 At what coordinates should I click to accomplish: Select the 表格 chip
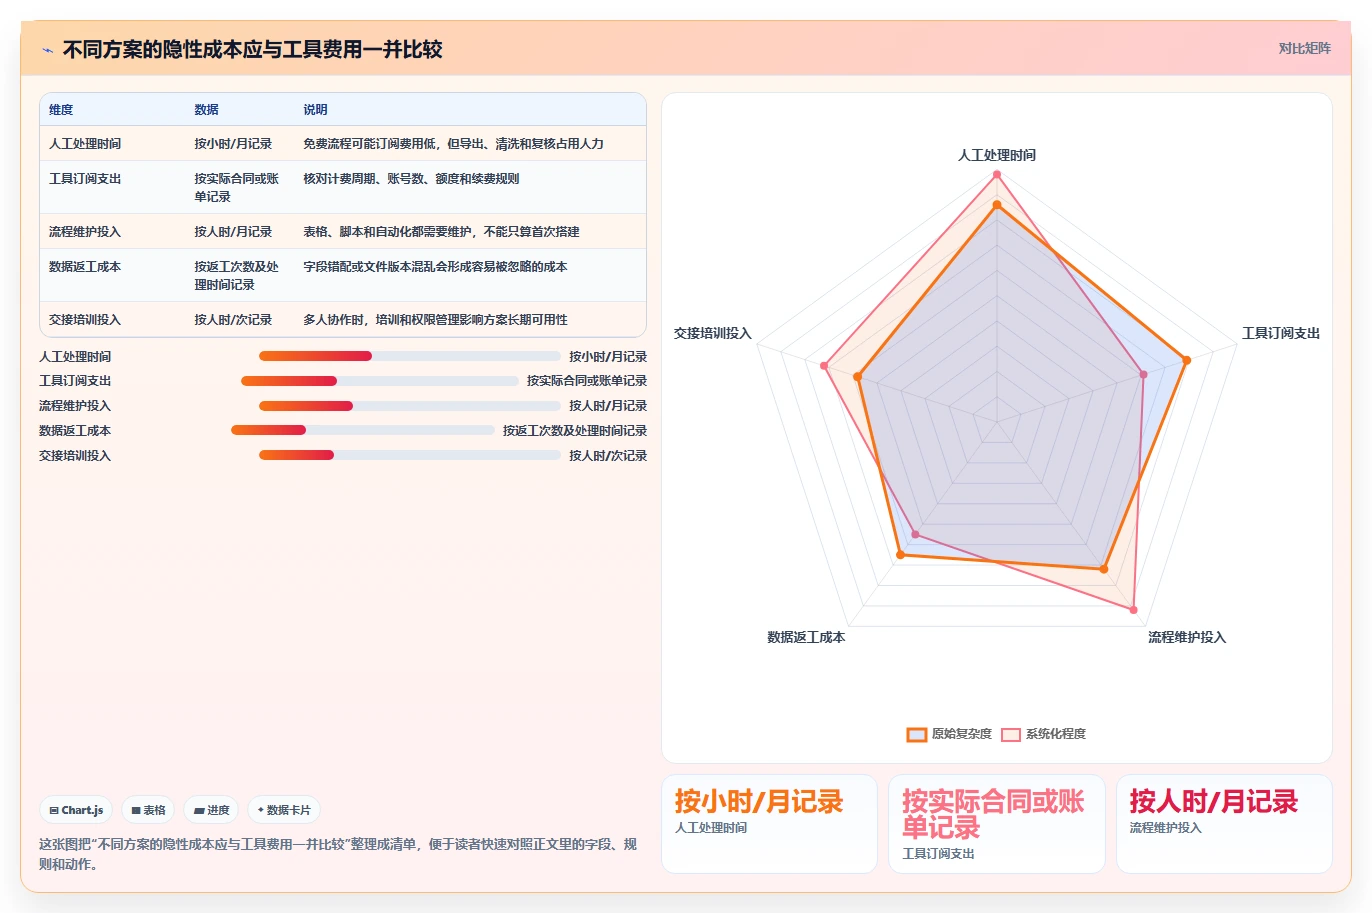point(148,810)
